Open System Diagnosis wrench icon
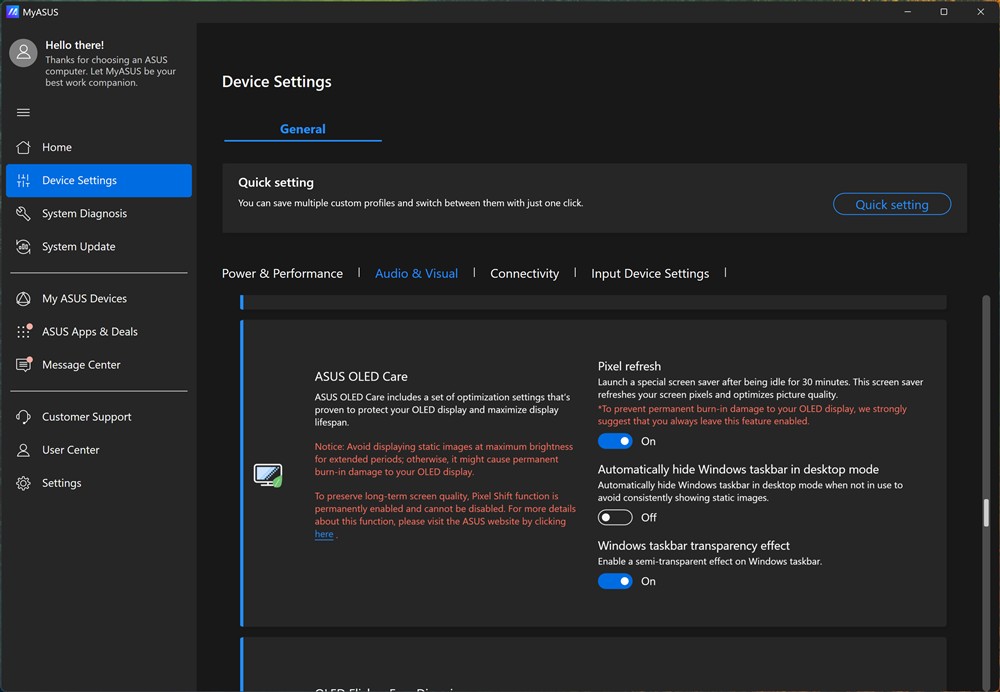Image resolution: width=1000 pixels, height=692 pixels. coord(23,214)
